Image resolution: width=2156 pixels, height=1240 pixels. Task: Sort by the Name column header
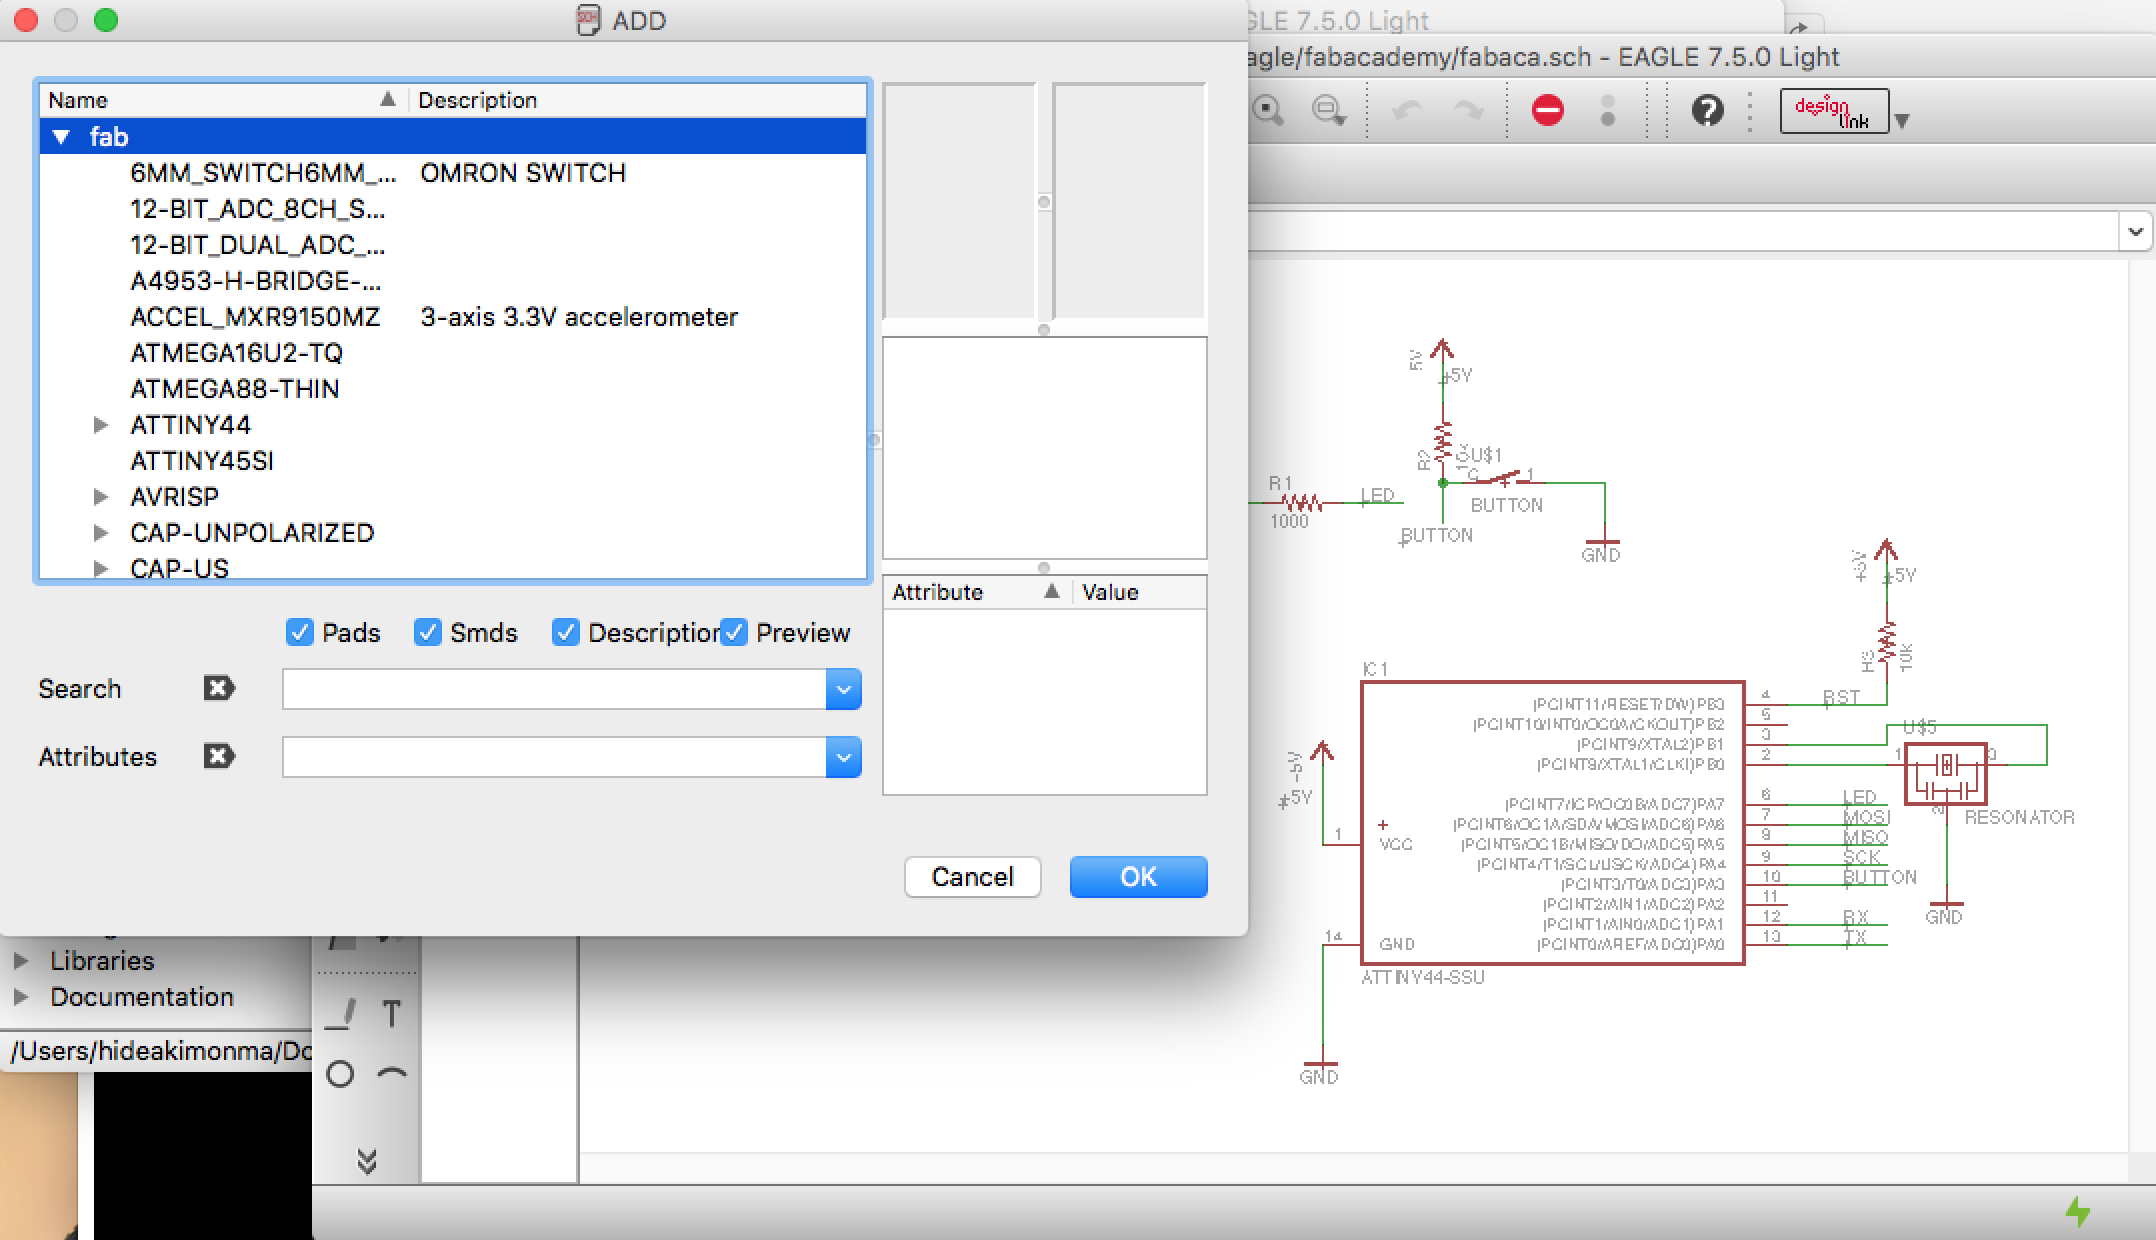223,100
